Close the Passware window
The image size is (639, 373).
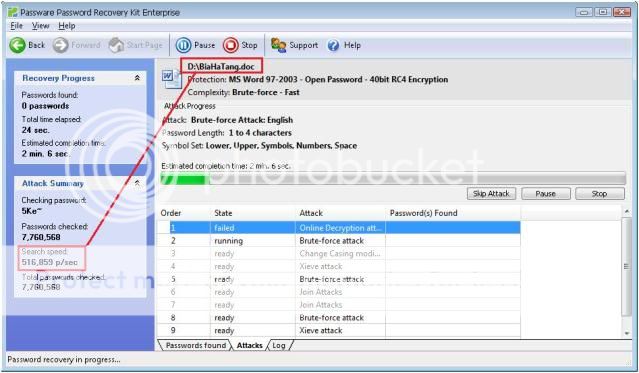(622, 12)
